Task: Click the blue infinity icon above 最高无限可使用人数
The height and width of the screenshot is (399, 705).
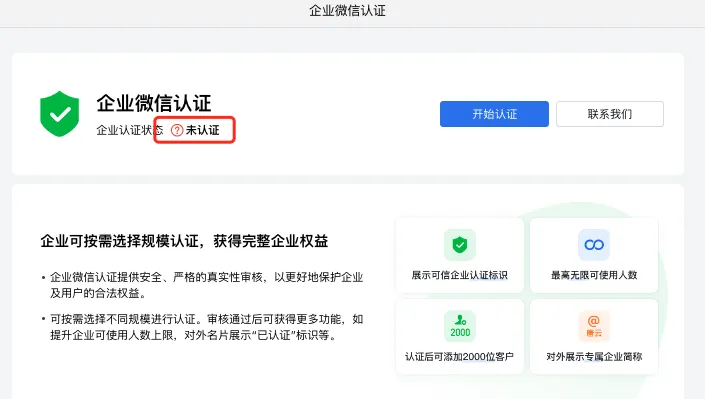Action: 593,245
